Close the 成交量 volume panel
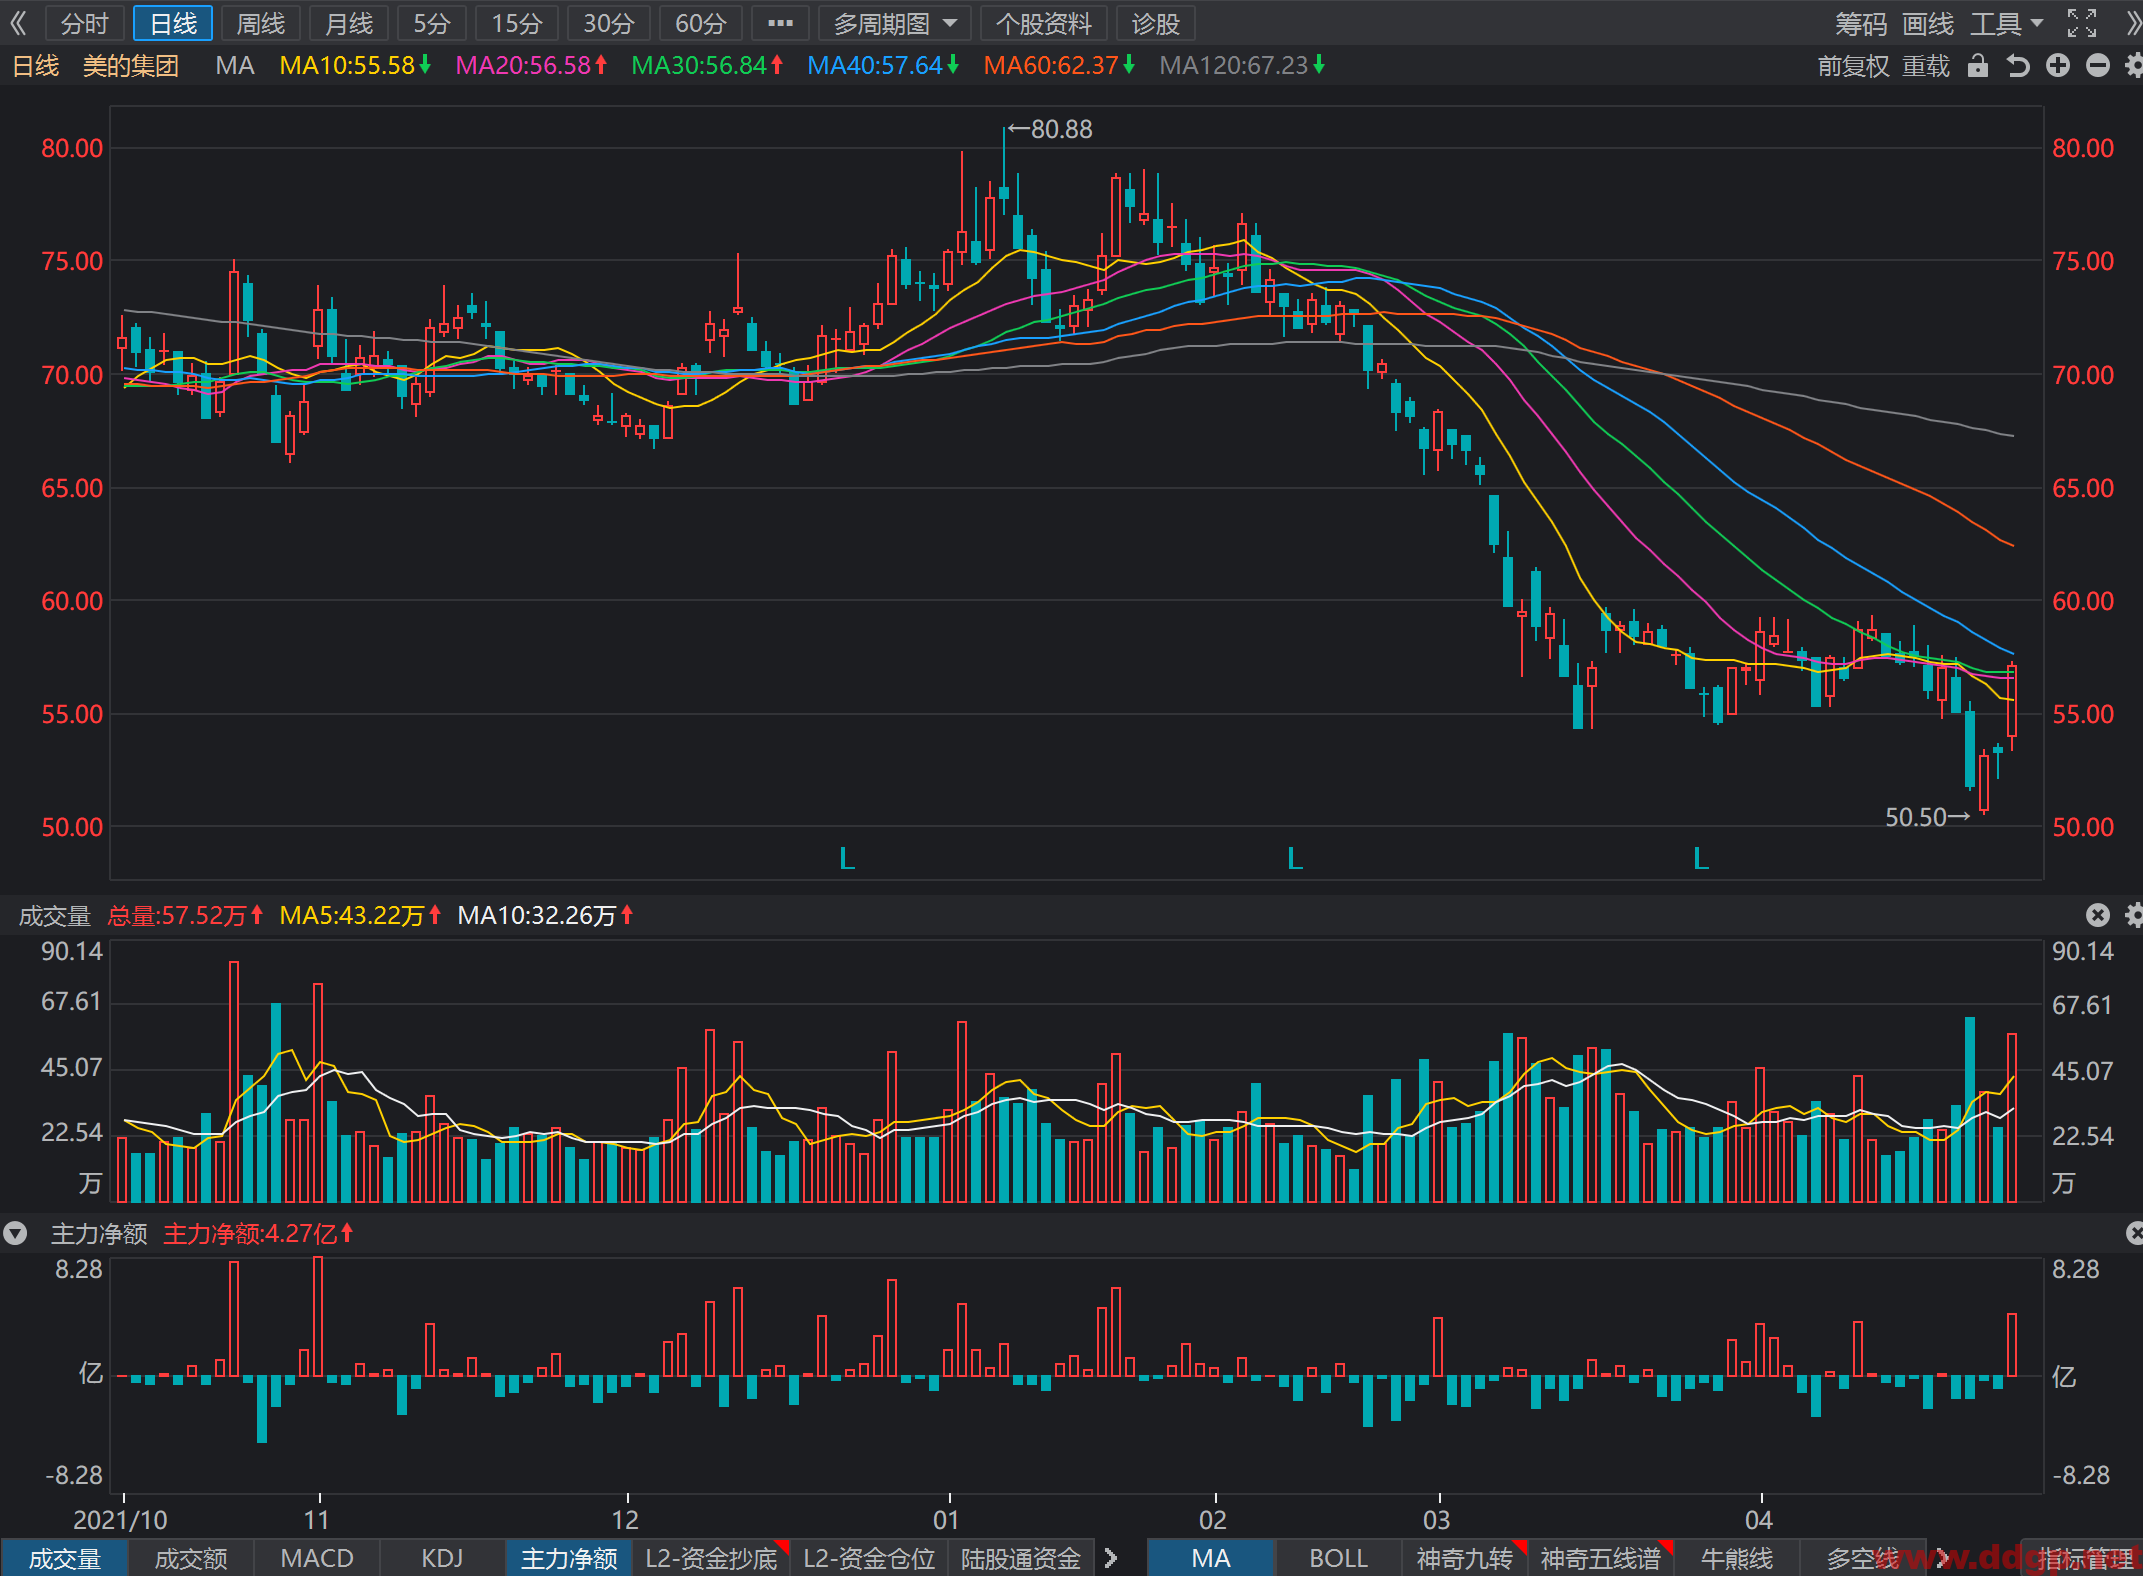2143x1576 pixels. coord(2098,915)
